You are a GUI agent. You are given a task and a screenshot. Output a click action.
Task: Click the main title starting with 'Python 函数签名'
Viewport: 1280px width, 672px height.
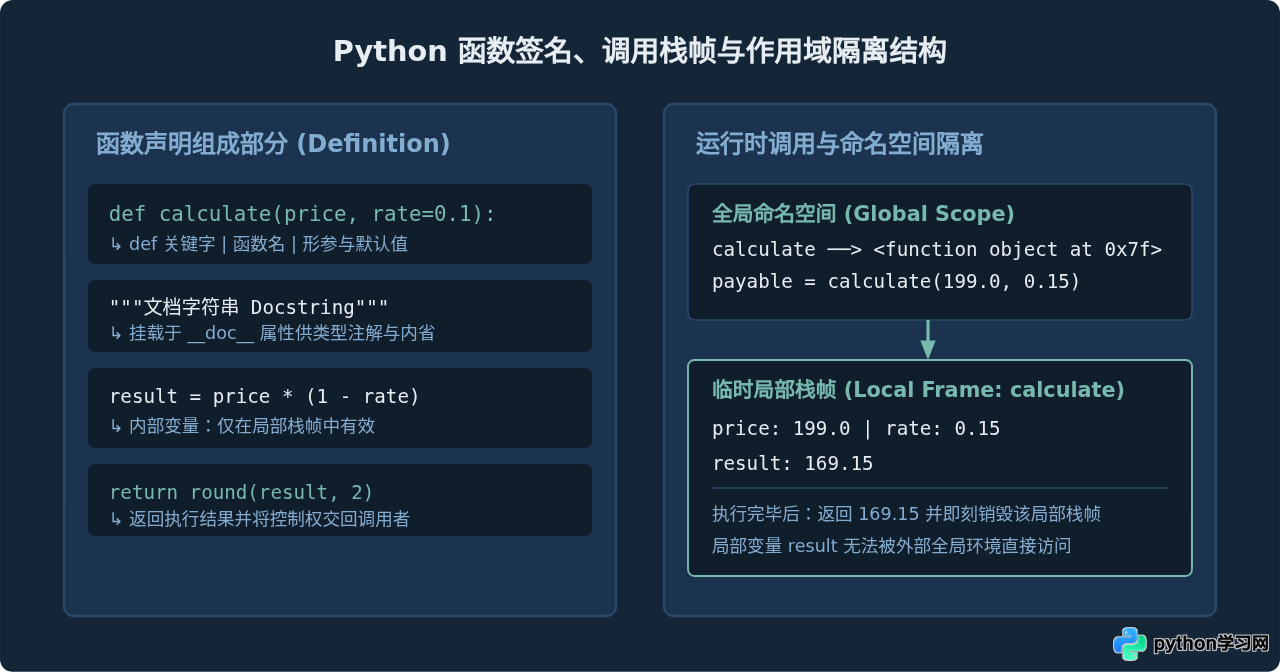point(640,51)
